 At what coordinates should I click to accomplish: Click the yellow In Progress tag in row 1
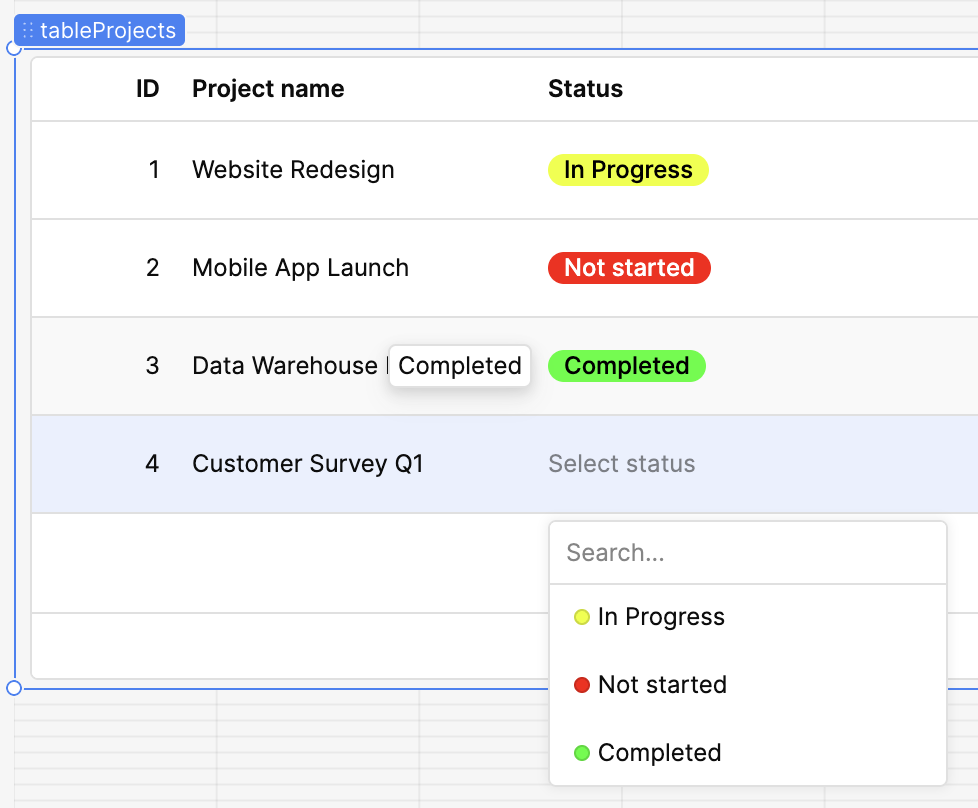tap(628, 170)
